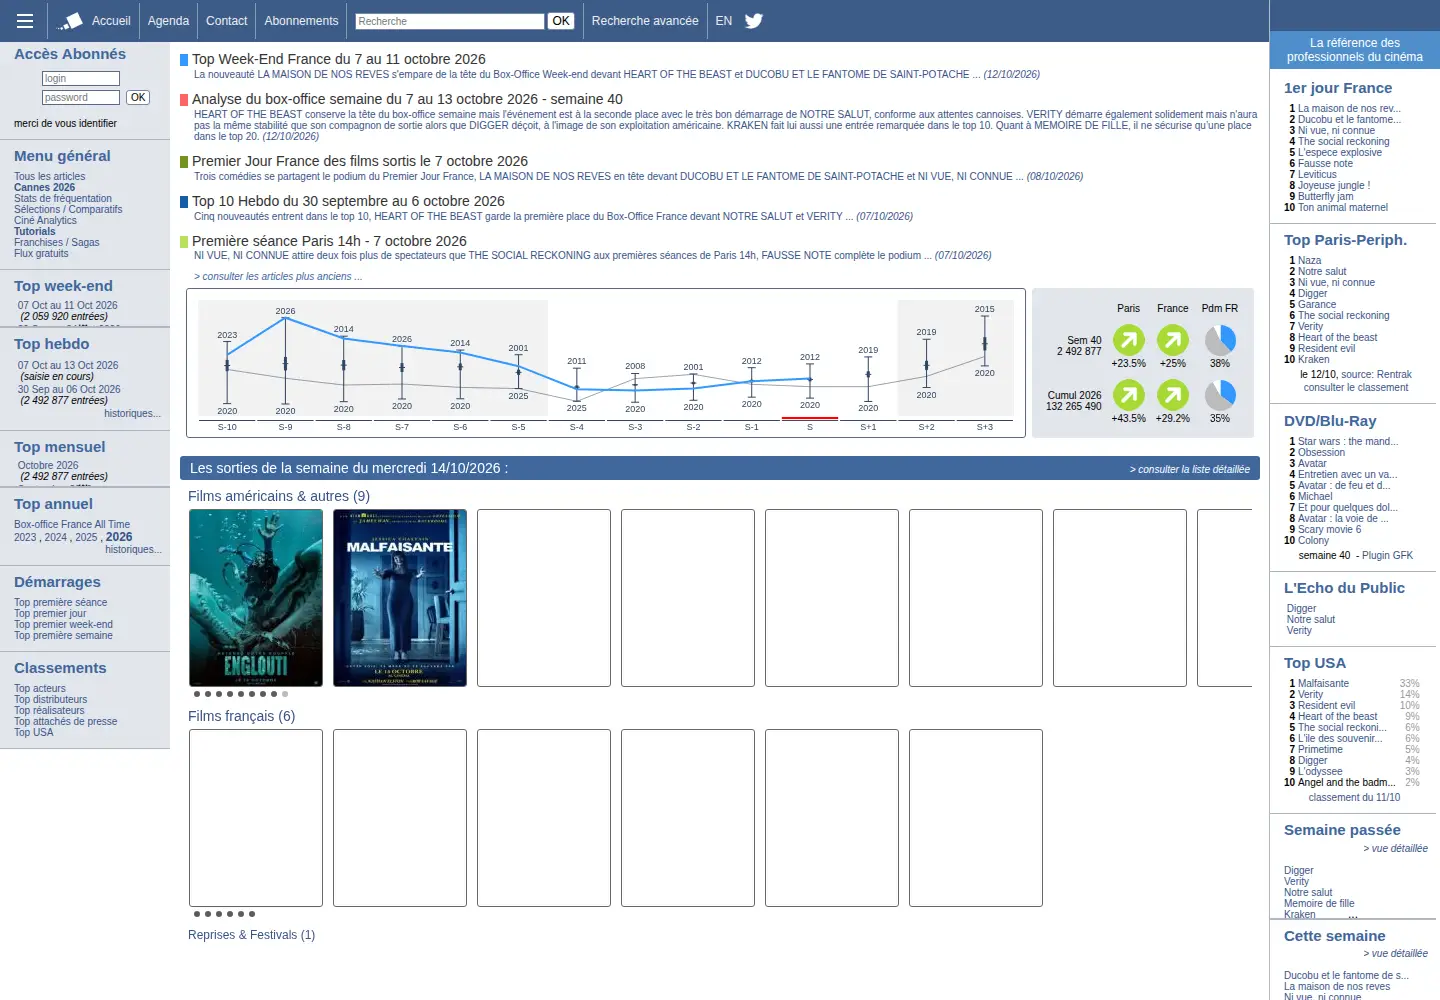Click the Paris Cumul 2026 green arrow icon
Screen dimensions: 1440x1000
click(x=1129, y=395)
